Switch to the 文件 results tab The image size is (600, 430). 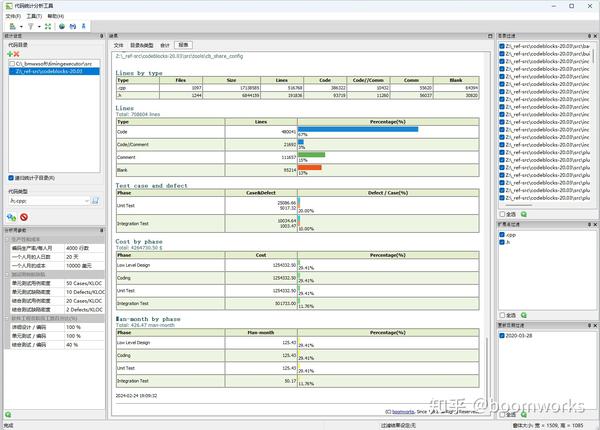pos(119,45)
